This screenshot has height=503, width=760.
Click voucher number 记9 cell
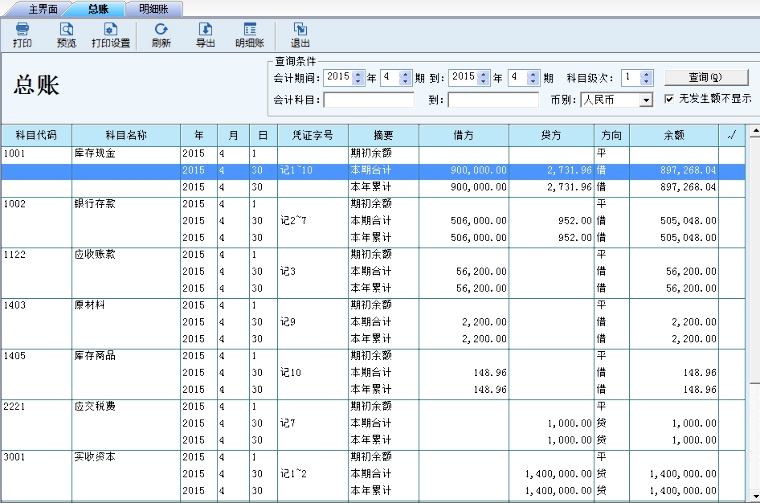pos(313,322)
